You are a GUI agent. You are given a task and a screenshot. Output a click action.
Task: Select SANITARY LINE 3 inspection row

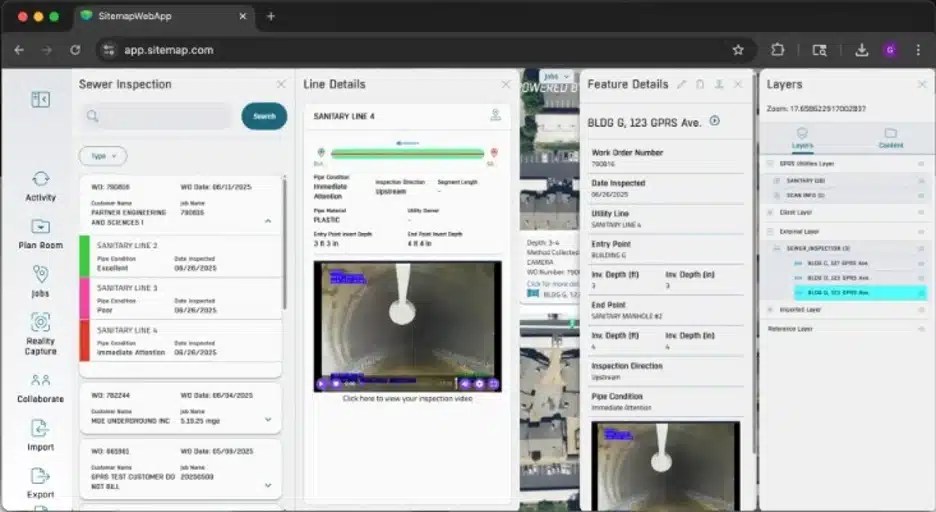(x=180, y=298)
